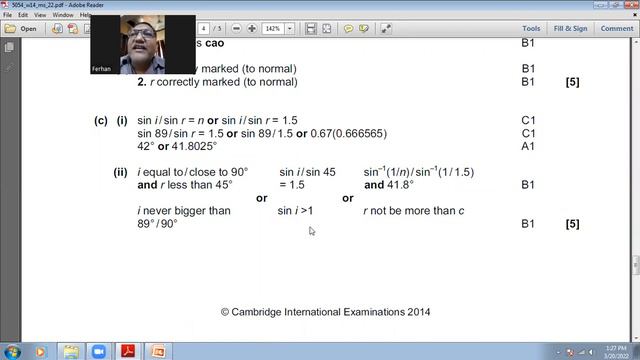The image size is (640, 360).
Task: Click the action center flag tray icon
Action: pos(570,352)
